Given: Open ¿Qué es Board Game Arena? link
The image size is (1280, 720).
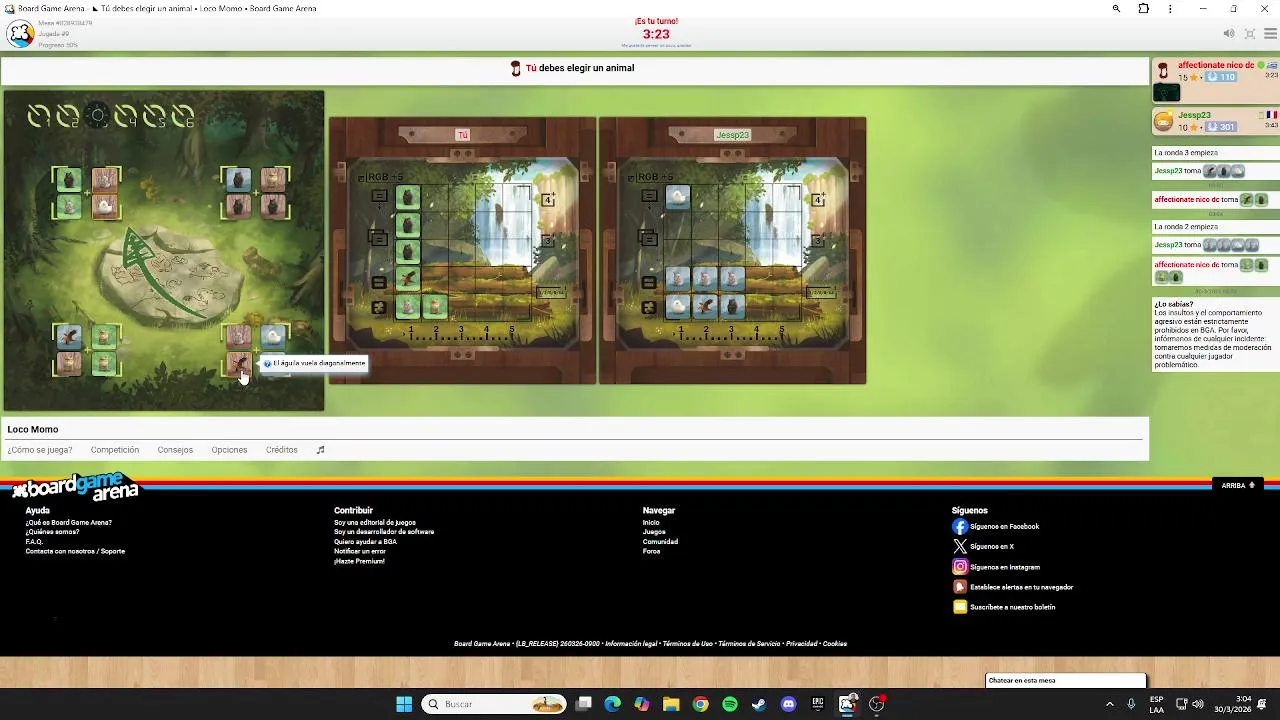Looking at the screenshot, I should click(x=69, y=522).
